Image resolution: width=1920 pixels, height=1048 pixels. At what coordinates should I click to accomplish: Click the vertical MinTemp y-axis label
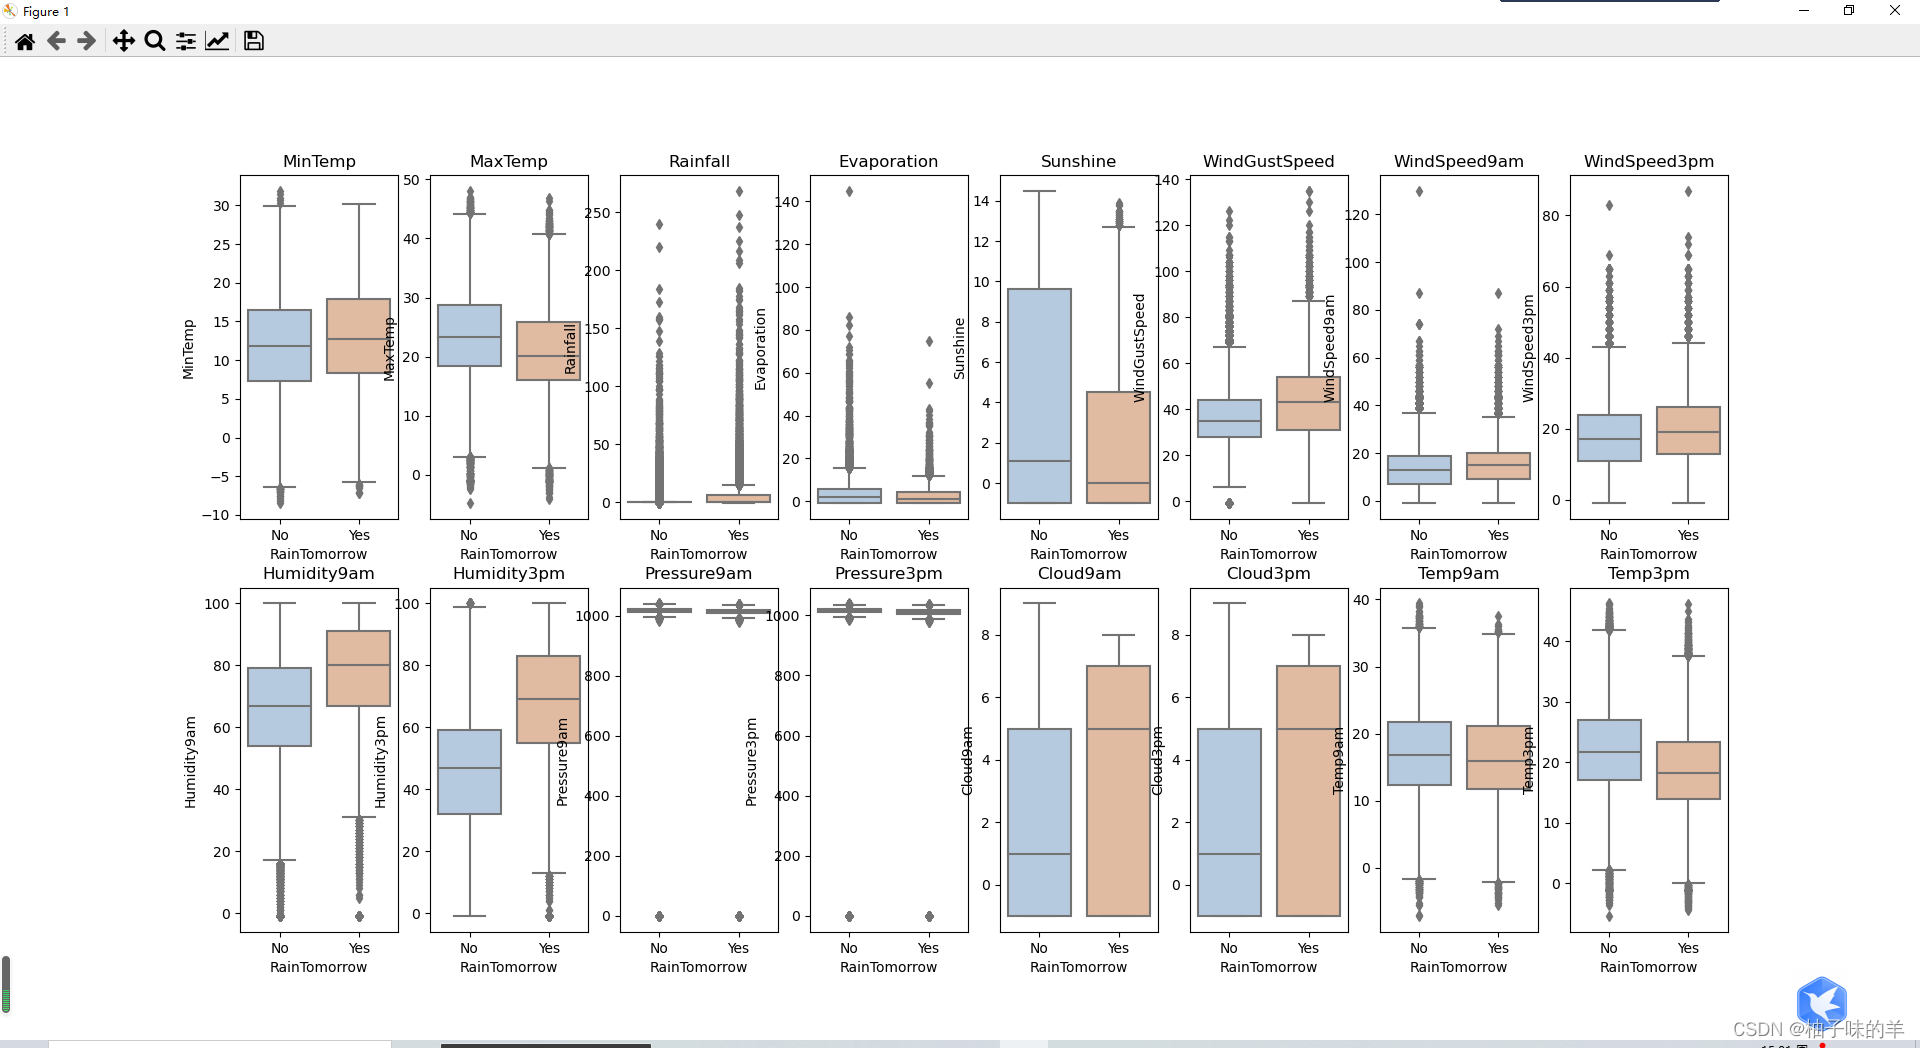(188, 349)
